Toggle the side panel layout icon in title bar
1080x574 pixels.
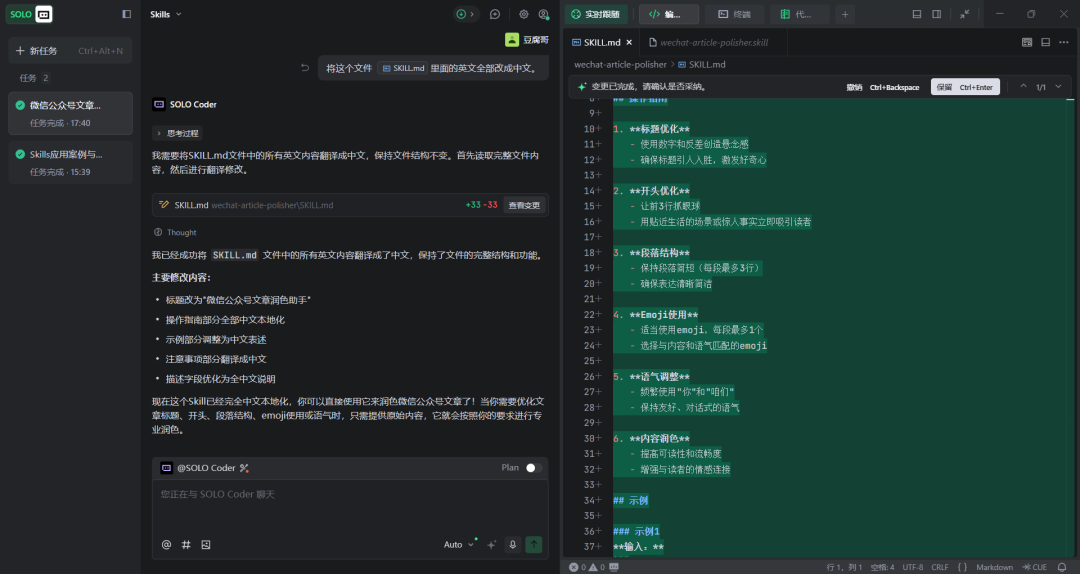937,14
